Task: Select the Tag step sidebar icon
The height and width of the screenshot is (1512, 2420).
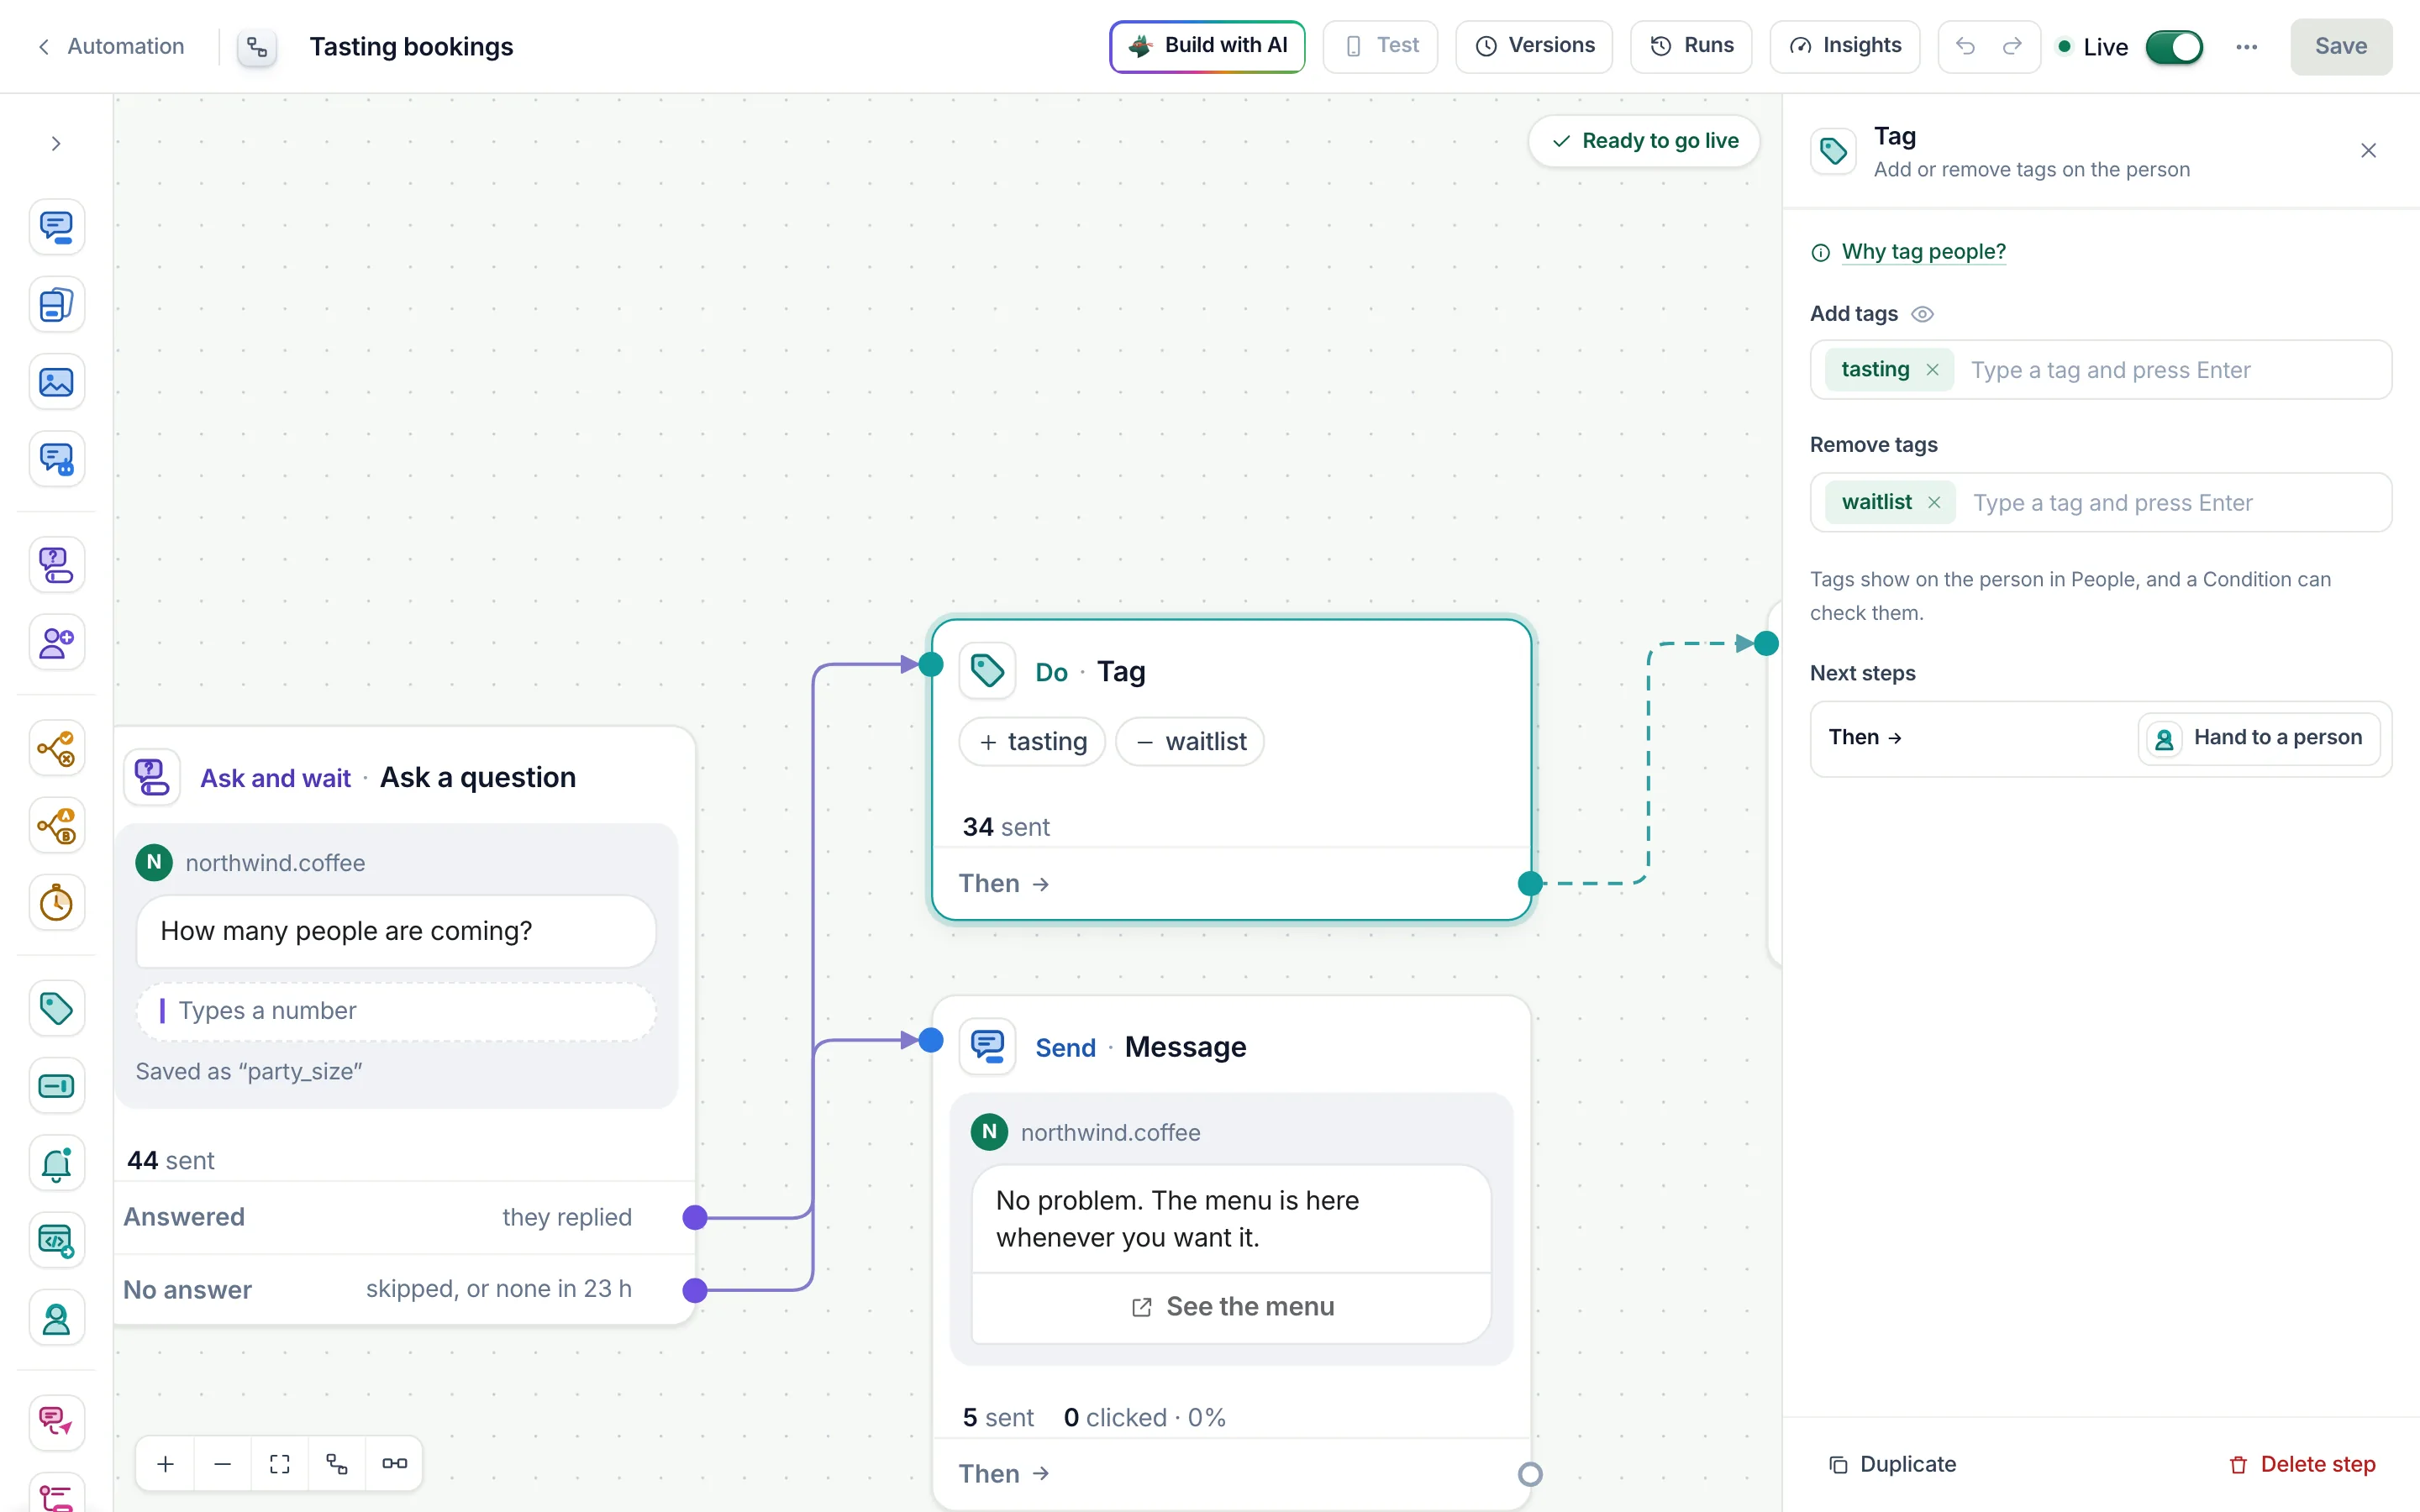Action: coord(56,1008)
